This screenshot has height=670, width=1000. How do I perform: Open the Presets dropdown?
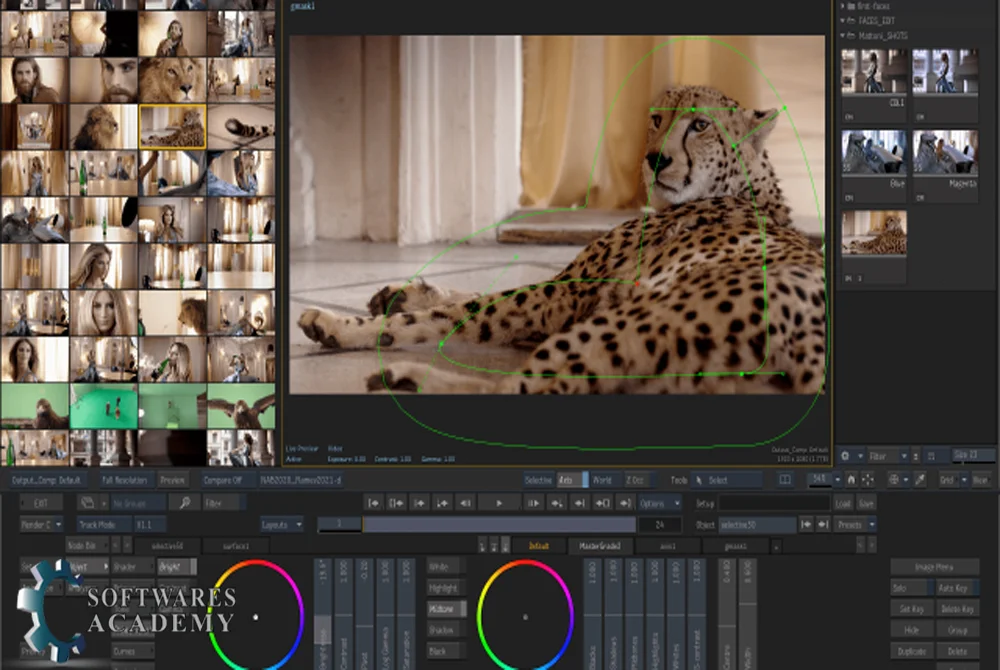click(x=855, y=525)
